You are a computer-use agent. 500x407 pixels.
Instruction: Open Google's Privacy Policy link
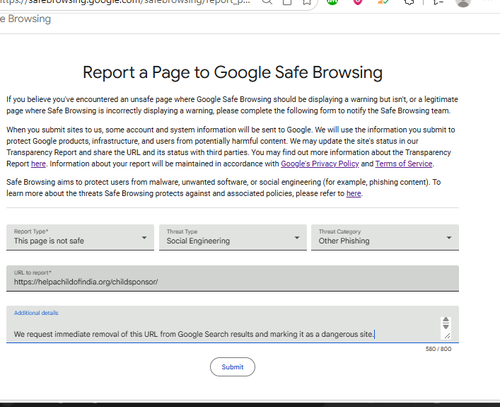click(x=320, y=164)
